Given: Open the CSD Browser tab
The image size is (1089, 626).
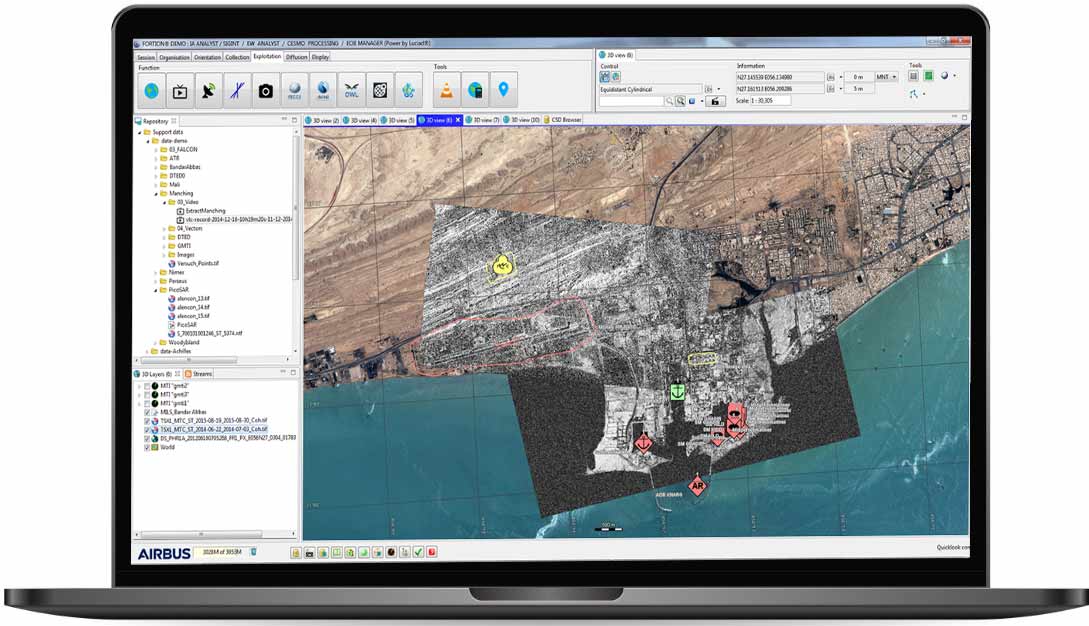Looking at the screenshot, I should [x=565, y=120].
